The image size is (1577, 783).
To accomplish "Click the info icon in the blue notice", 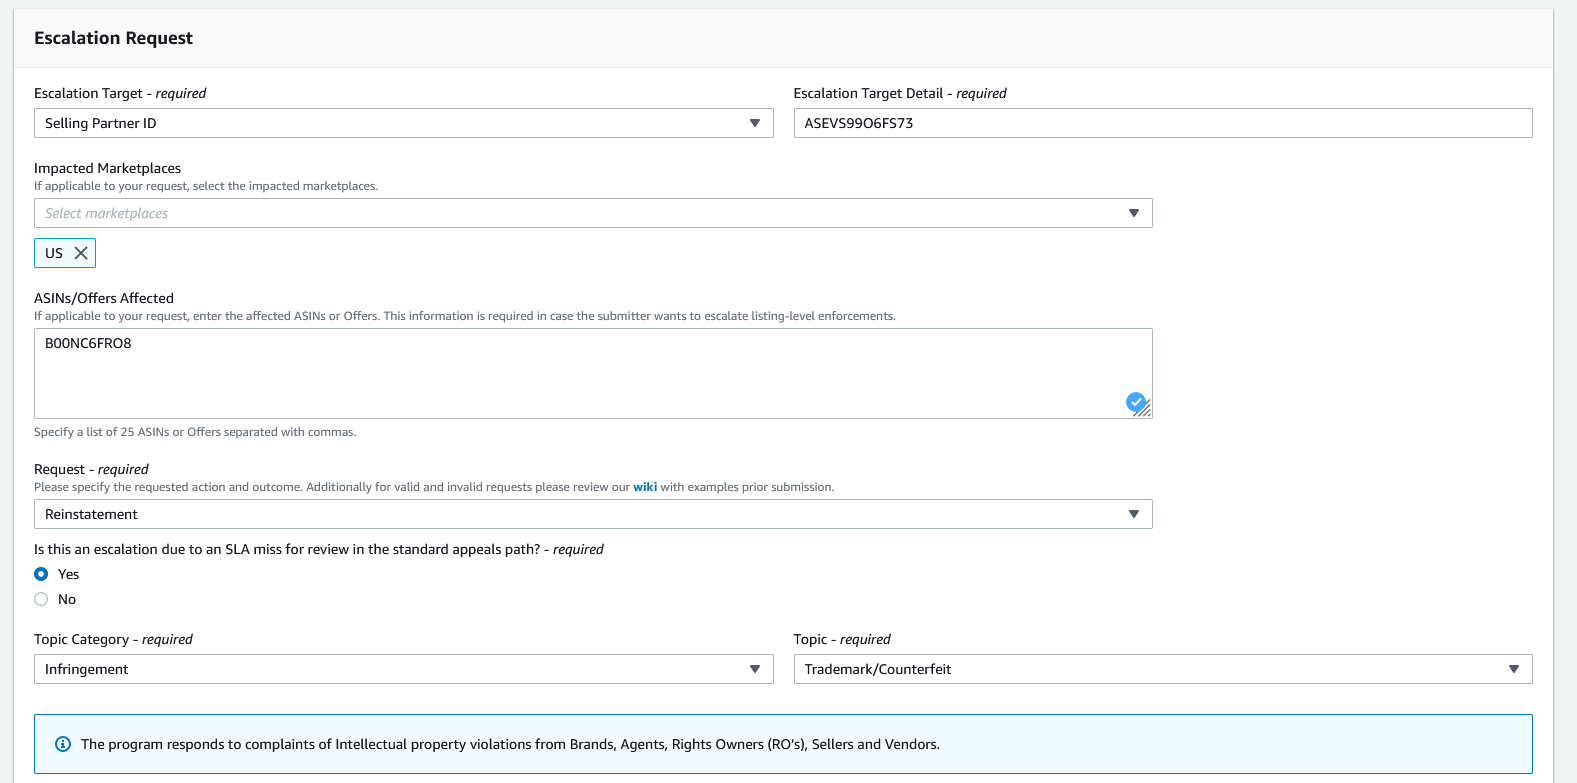I will coord(63,744).
